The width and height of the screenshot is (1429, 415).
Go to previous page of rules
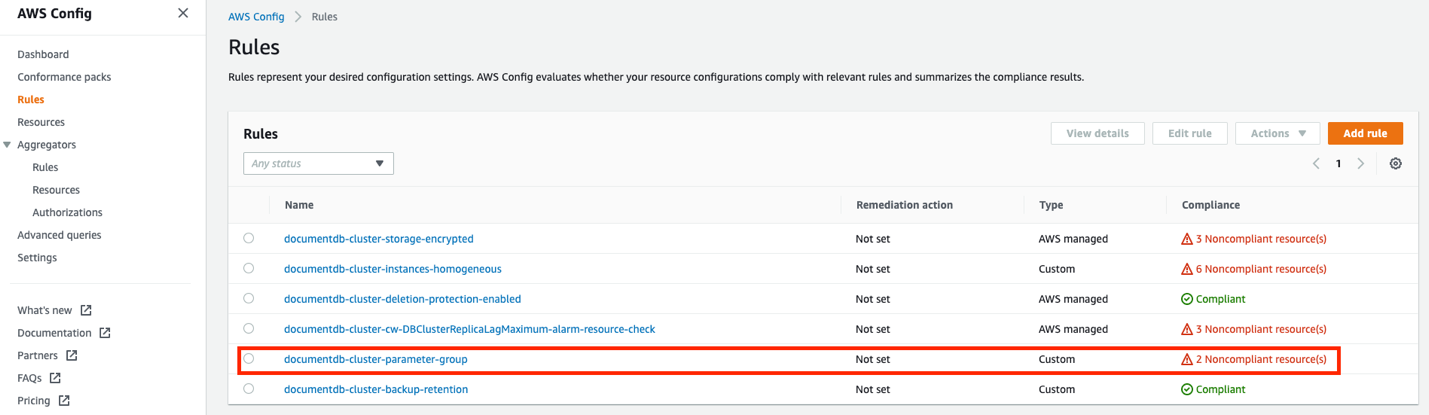click(1316, 164)
